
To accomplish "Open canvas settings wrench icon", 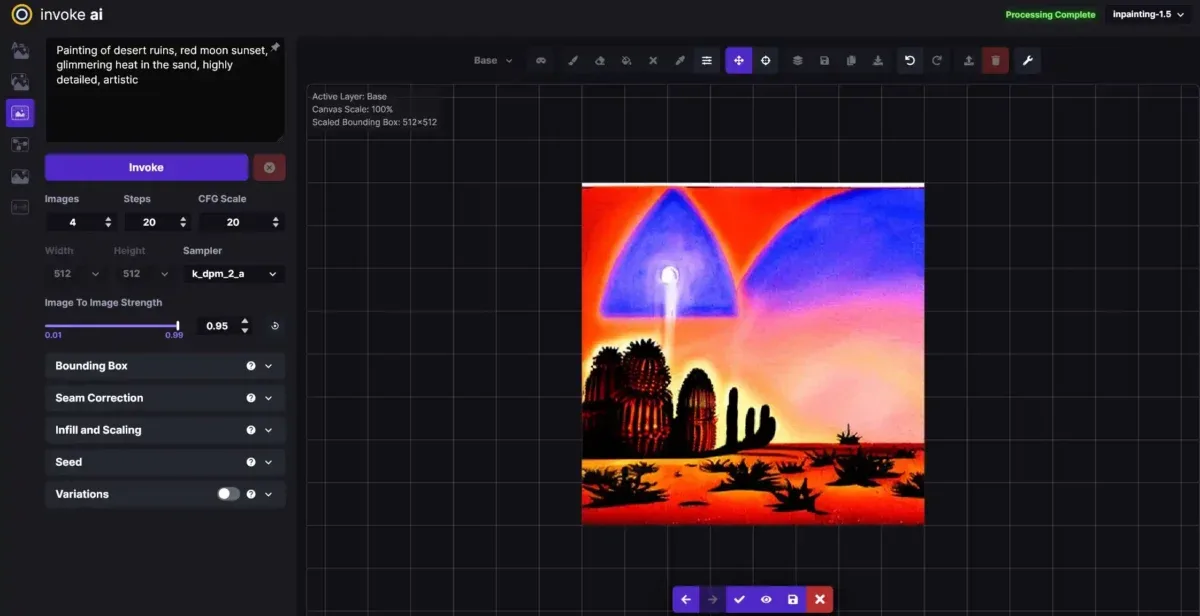I will [1027, 61].
